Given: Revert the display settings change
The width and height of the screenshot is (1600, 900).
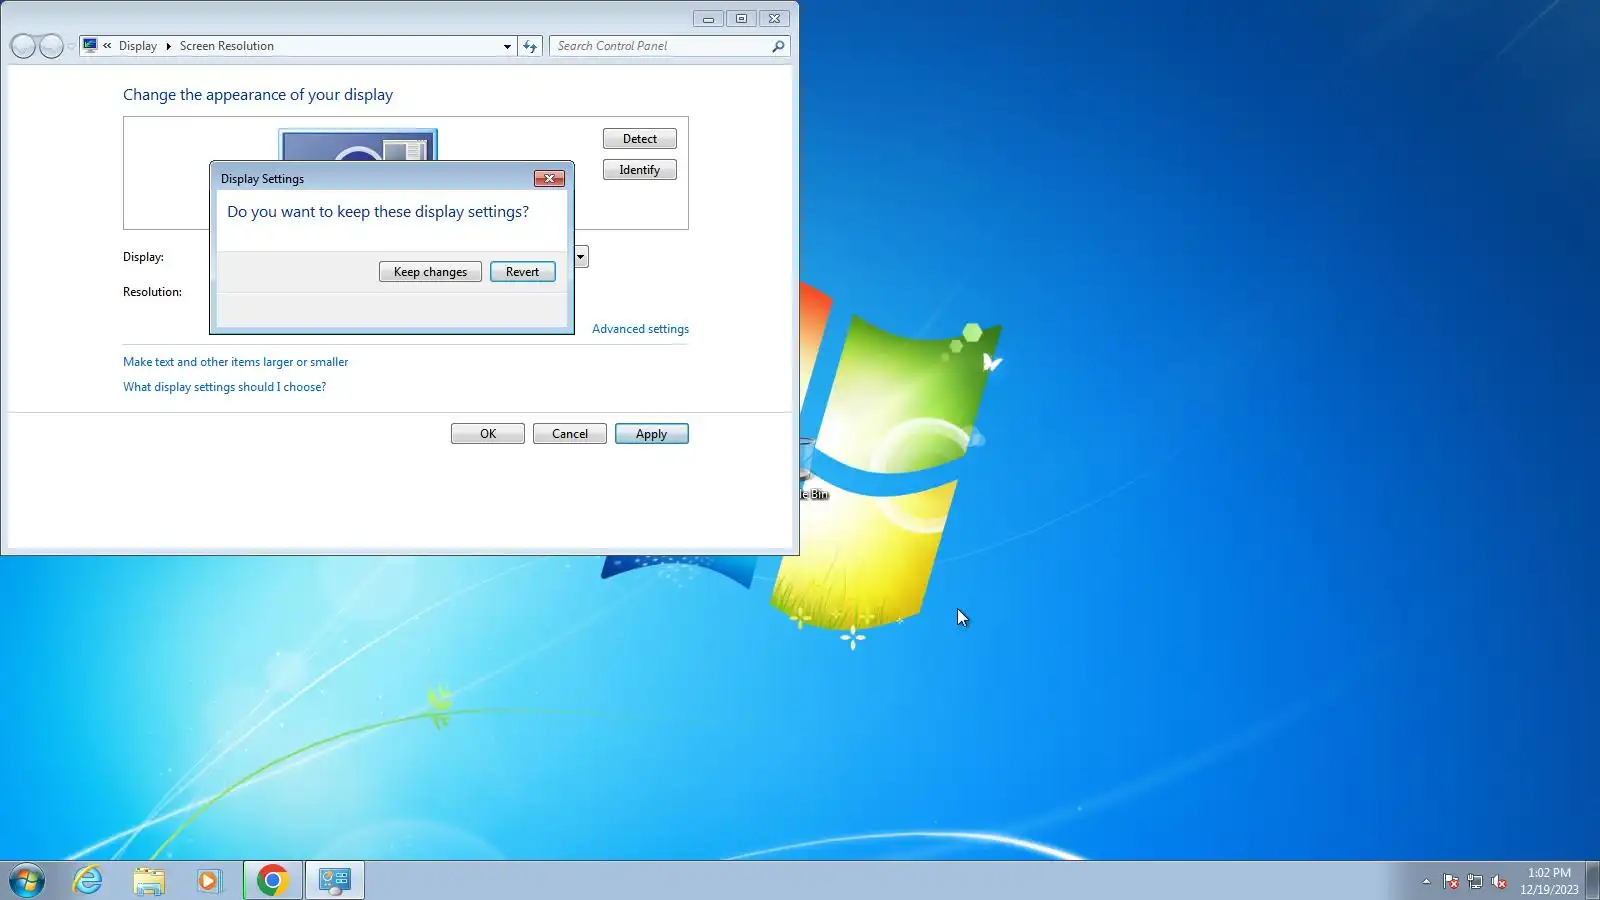Looking at the screenshot, I should coord(522,272).
